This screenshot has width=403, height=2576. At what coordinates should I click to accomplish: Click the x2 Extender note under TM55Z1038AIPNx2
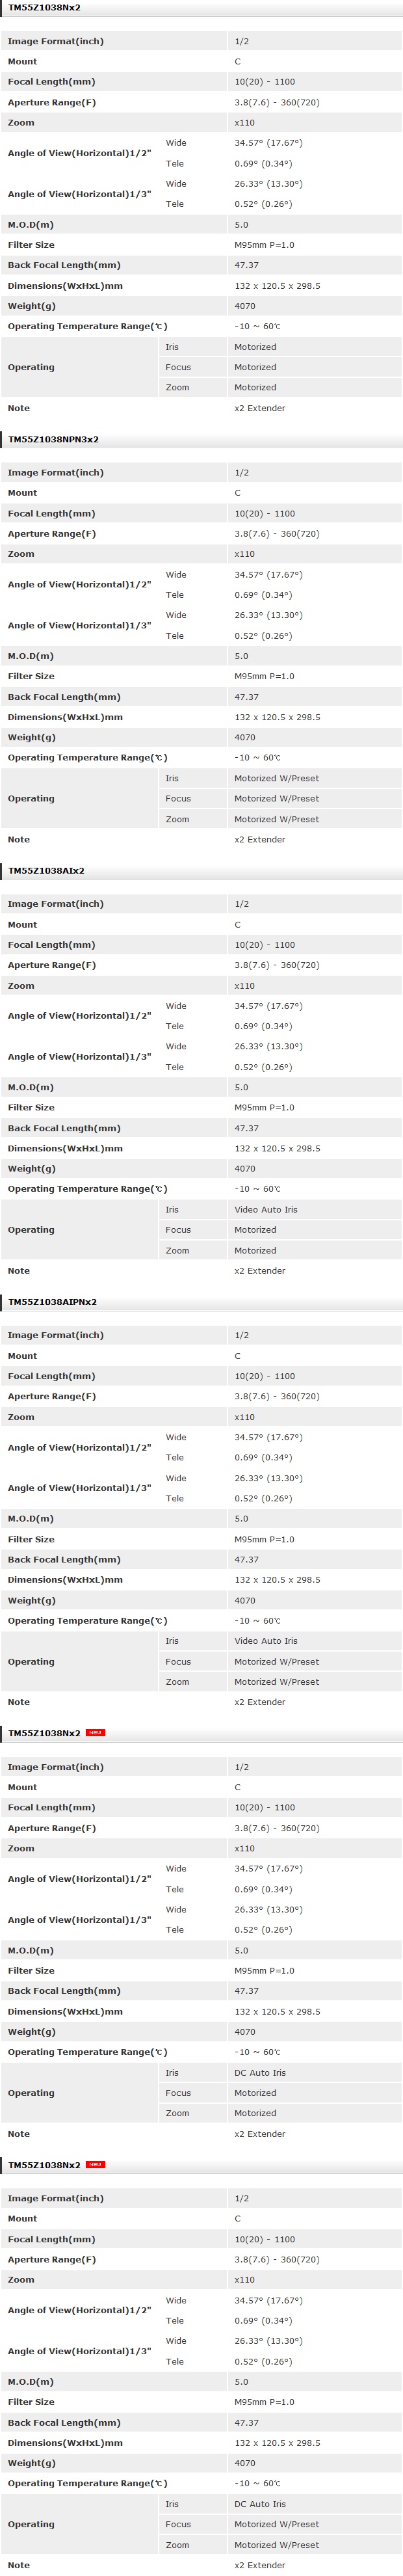(259, 1702)
